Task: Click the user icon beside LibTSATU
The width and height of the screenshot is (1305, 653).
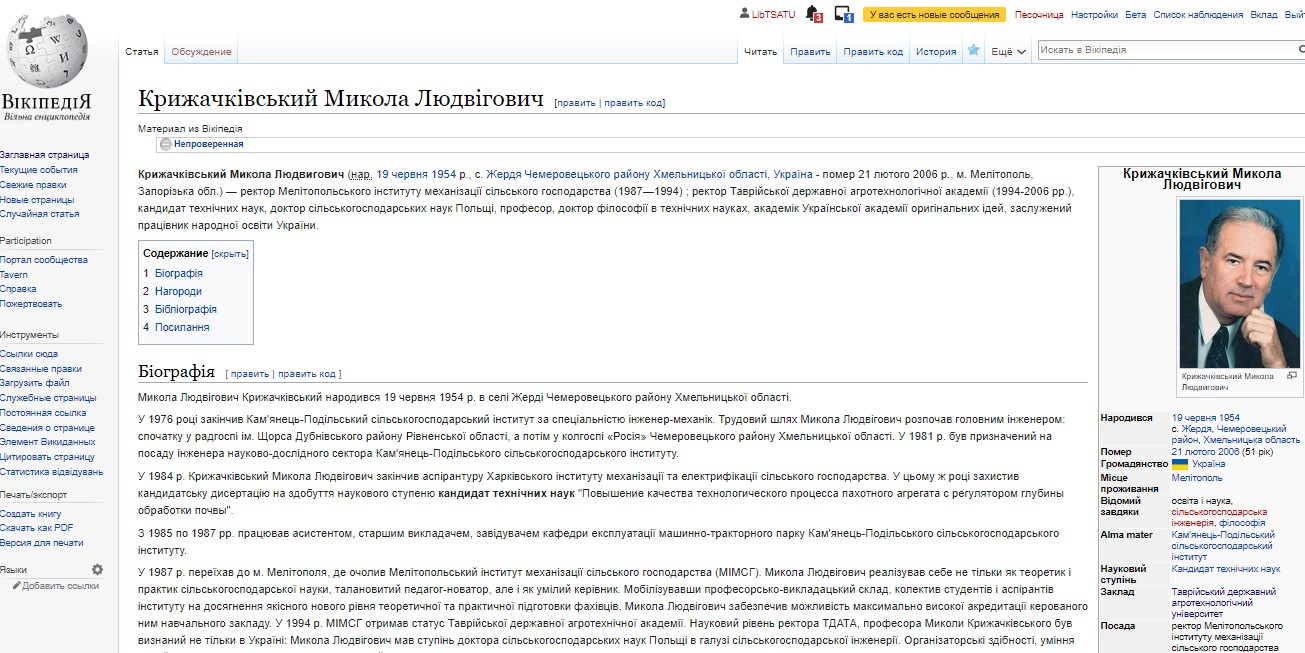Action: pos(744,14)
